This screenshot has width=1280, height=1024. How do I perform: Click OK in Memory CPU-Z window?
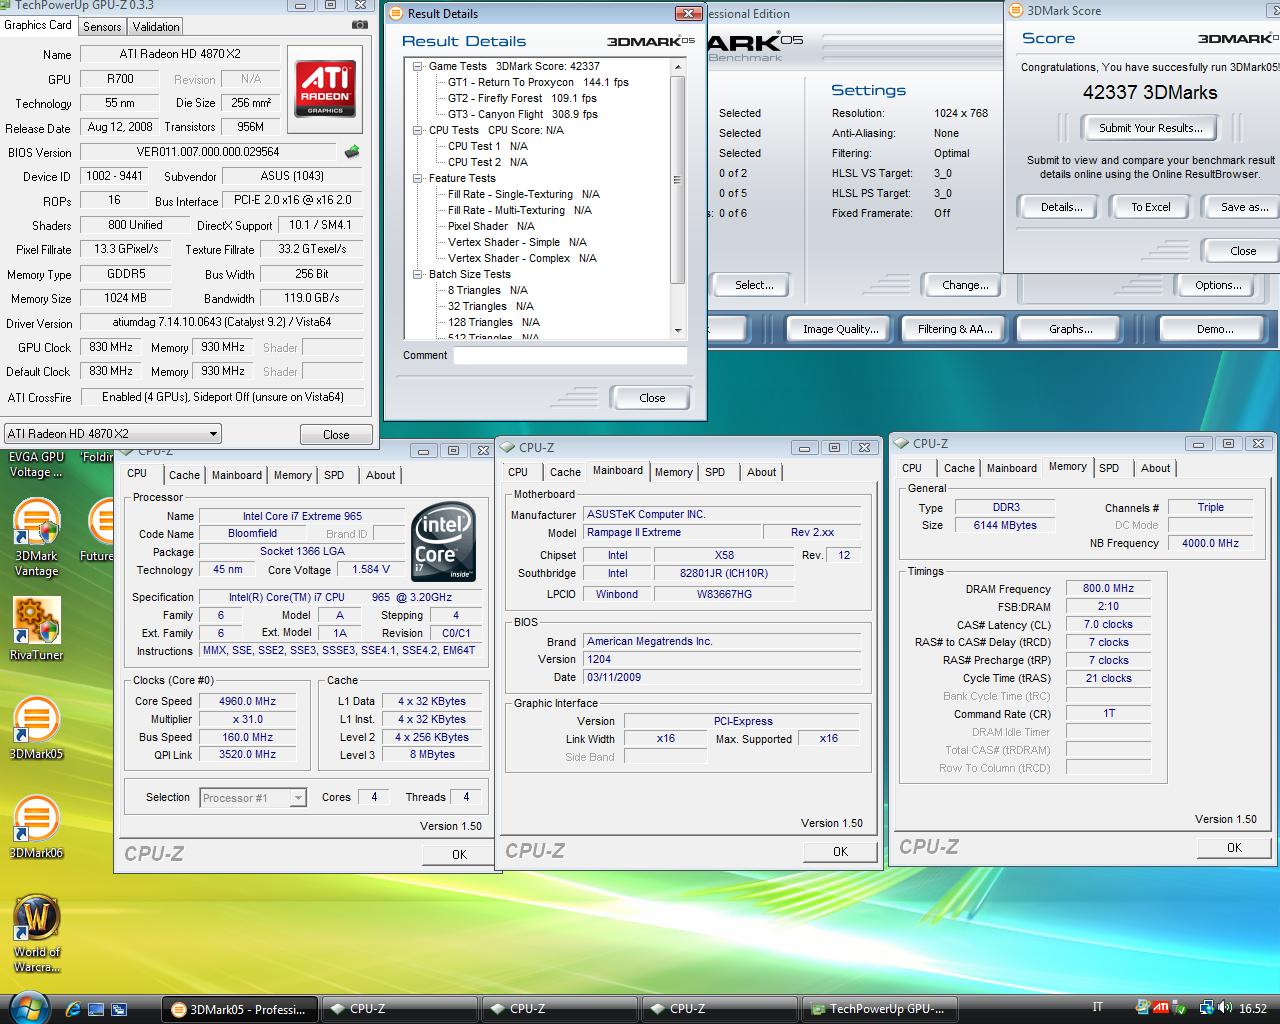tap(1234, 847)
